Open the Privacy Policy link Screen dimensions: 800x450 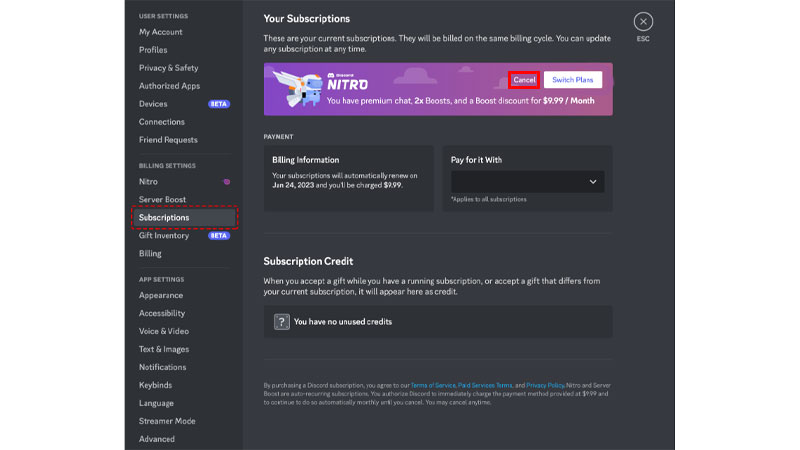(545, 385)
